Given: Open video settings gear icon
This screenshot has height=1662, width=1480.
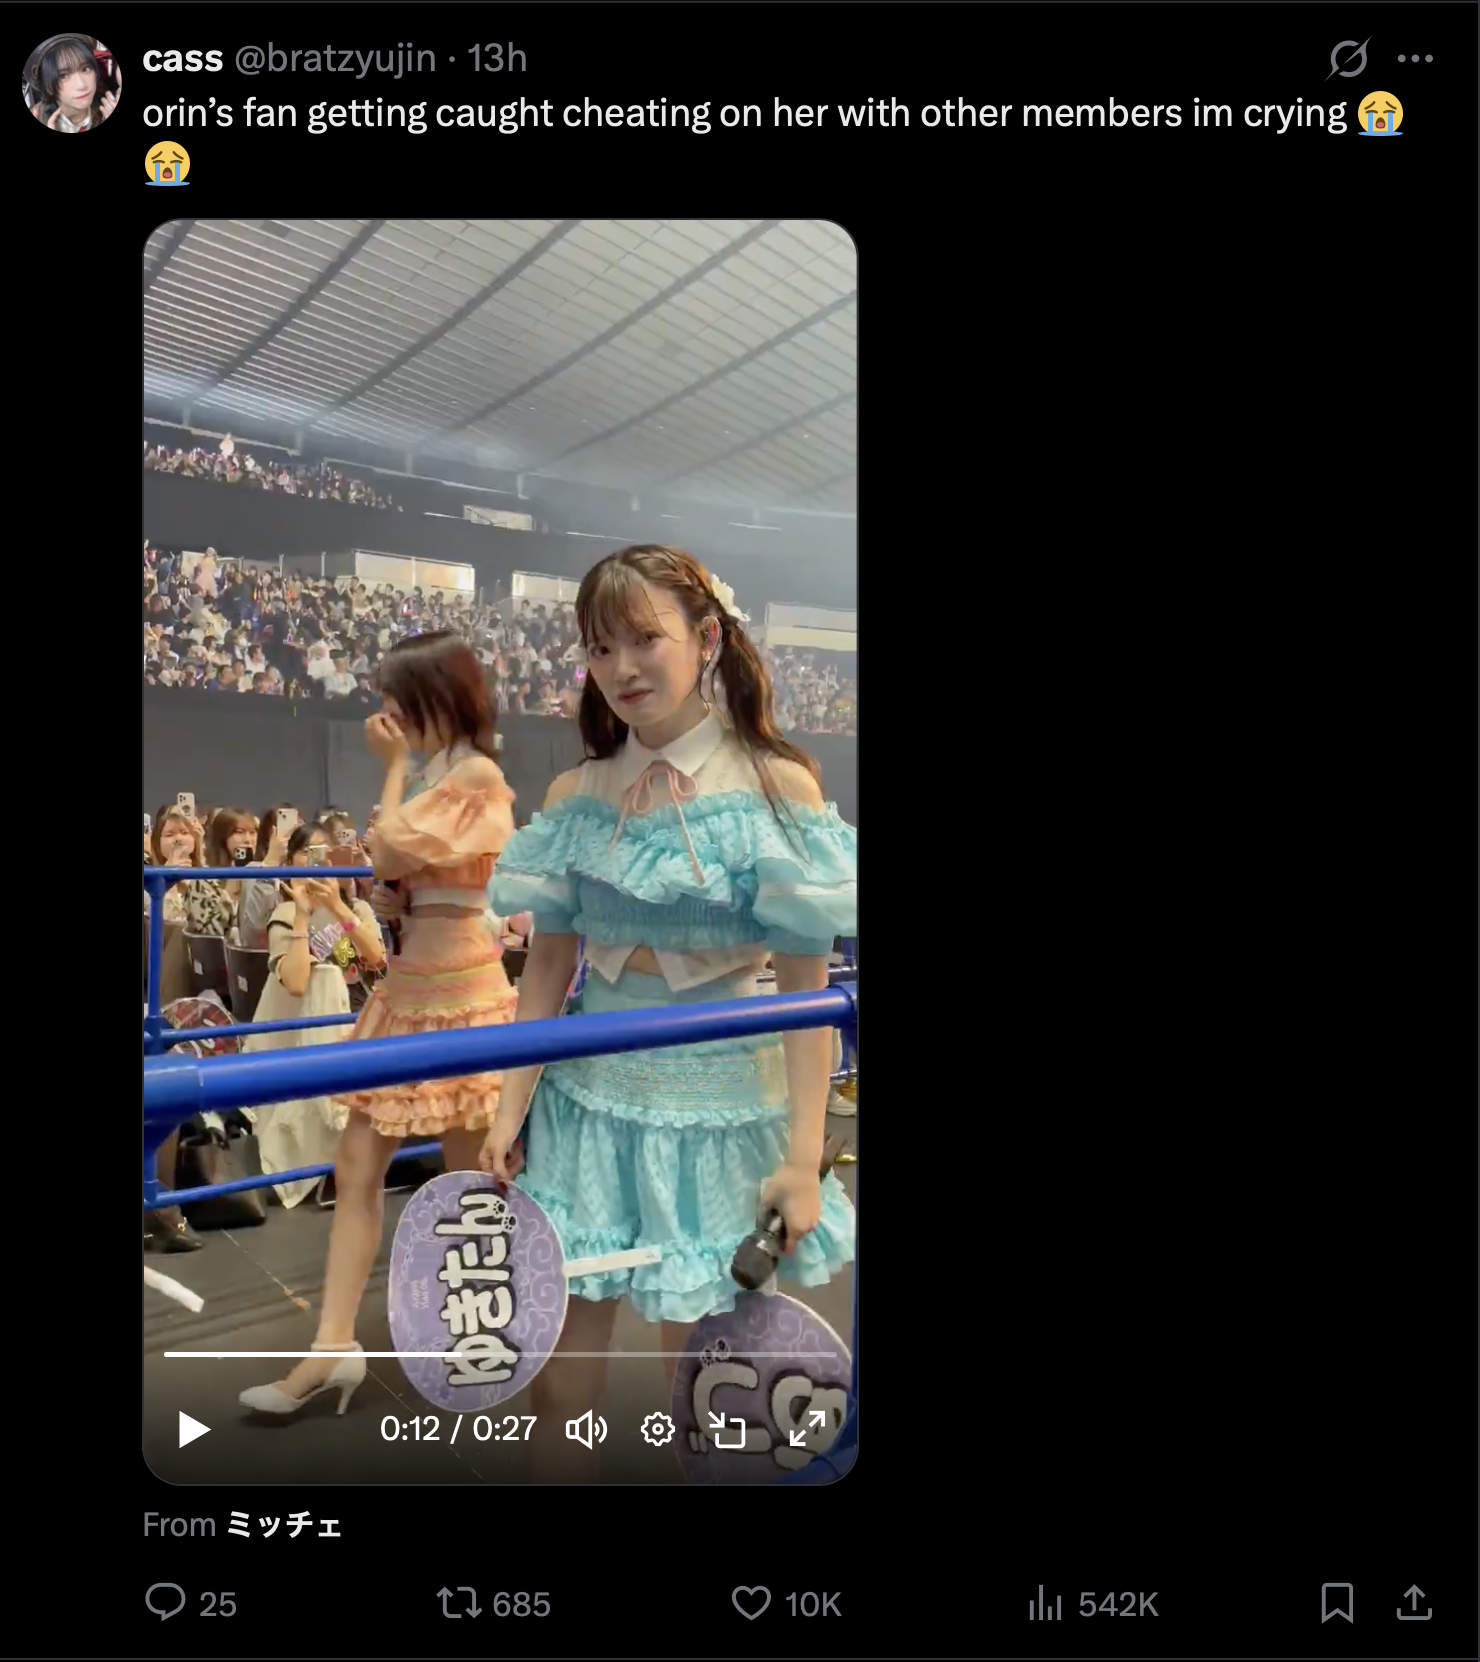Looking at the screenshot, I should [x=657, y=1429].
